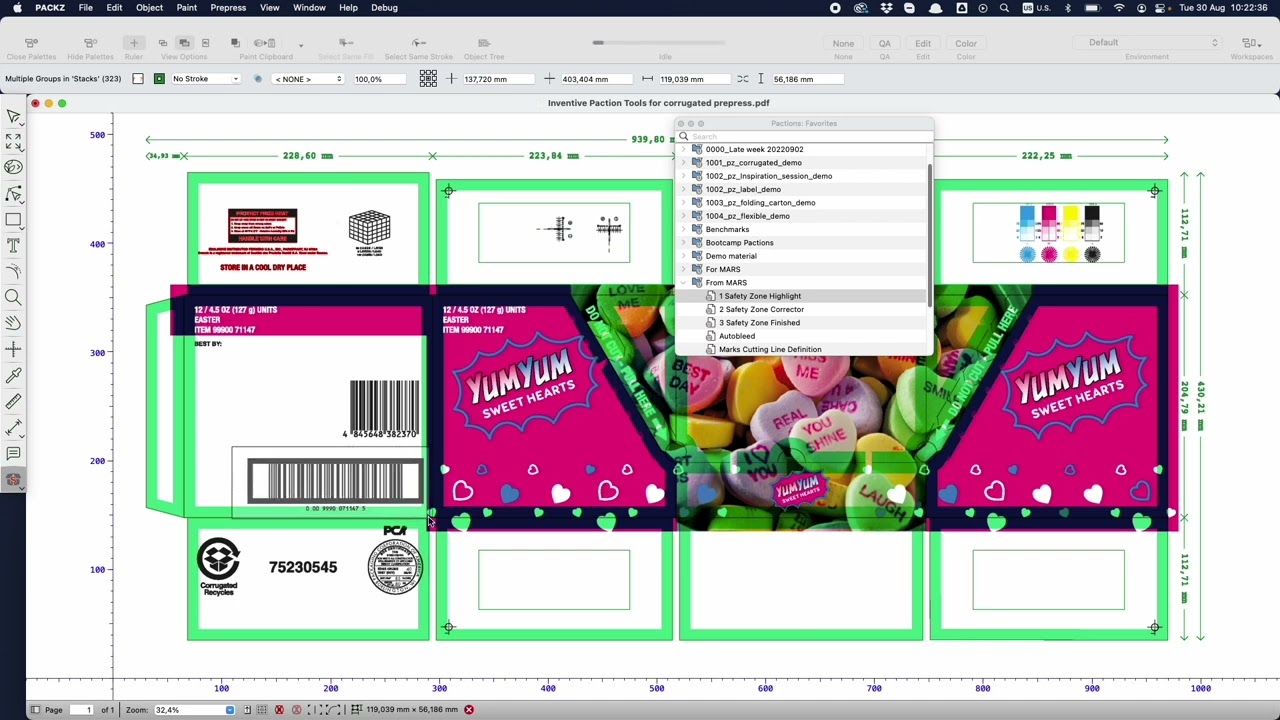Click the None mode button
The height and width of the screenshot is (720, 1280).
click(843, 44)
